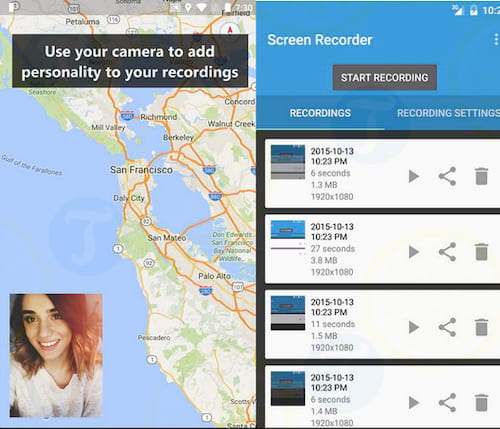Delete the 27 seconds 3.8 MB recording
500x429 pixels.
click(481, 252)
